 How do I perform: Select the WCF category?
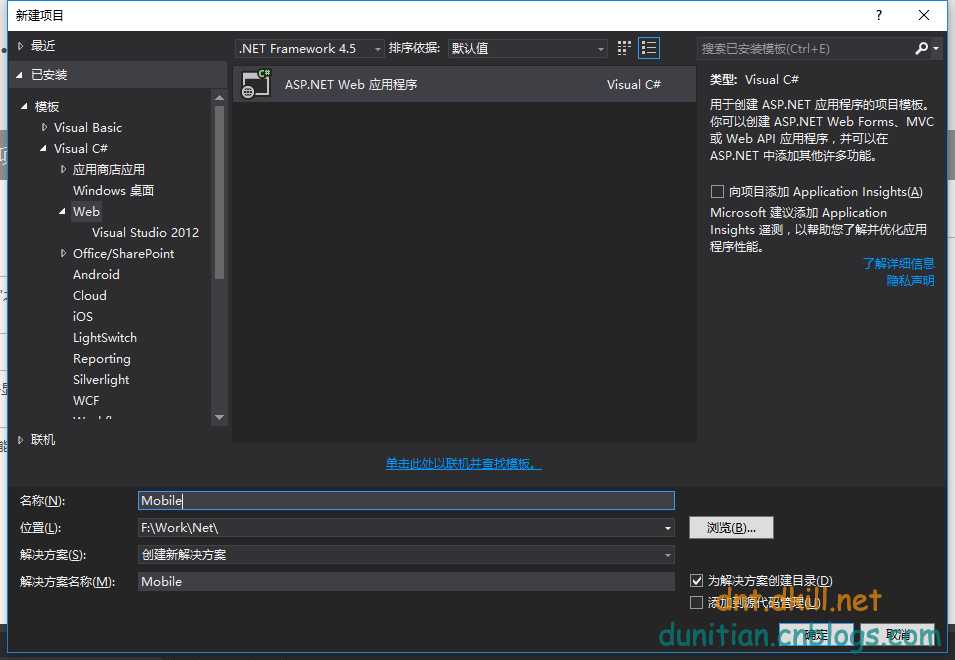point(86,401)
